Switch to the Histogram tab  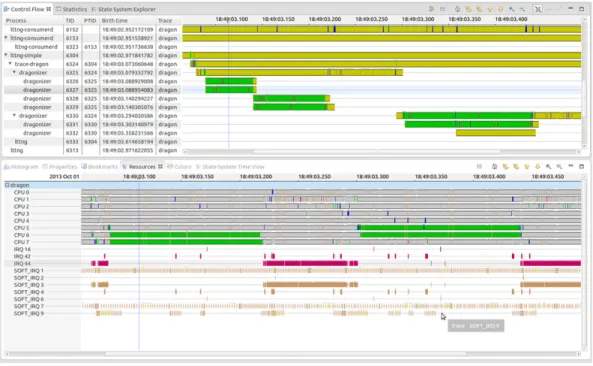pos(21,166)
